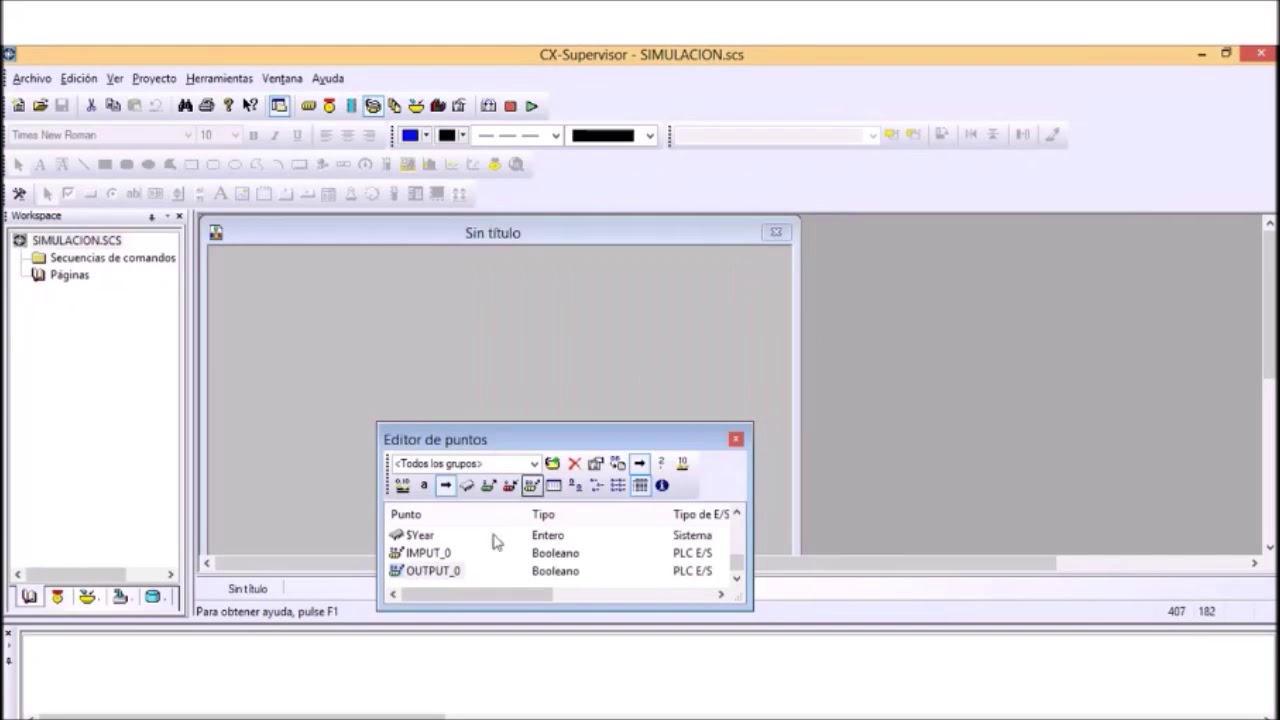Select the IMPUT_0 point row
Viewport: 1280px width, 720px height.
tap(559, 553)
